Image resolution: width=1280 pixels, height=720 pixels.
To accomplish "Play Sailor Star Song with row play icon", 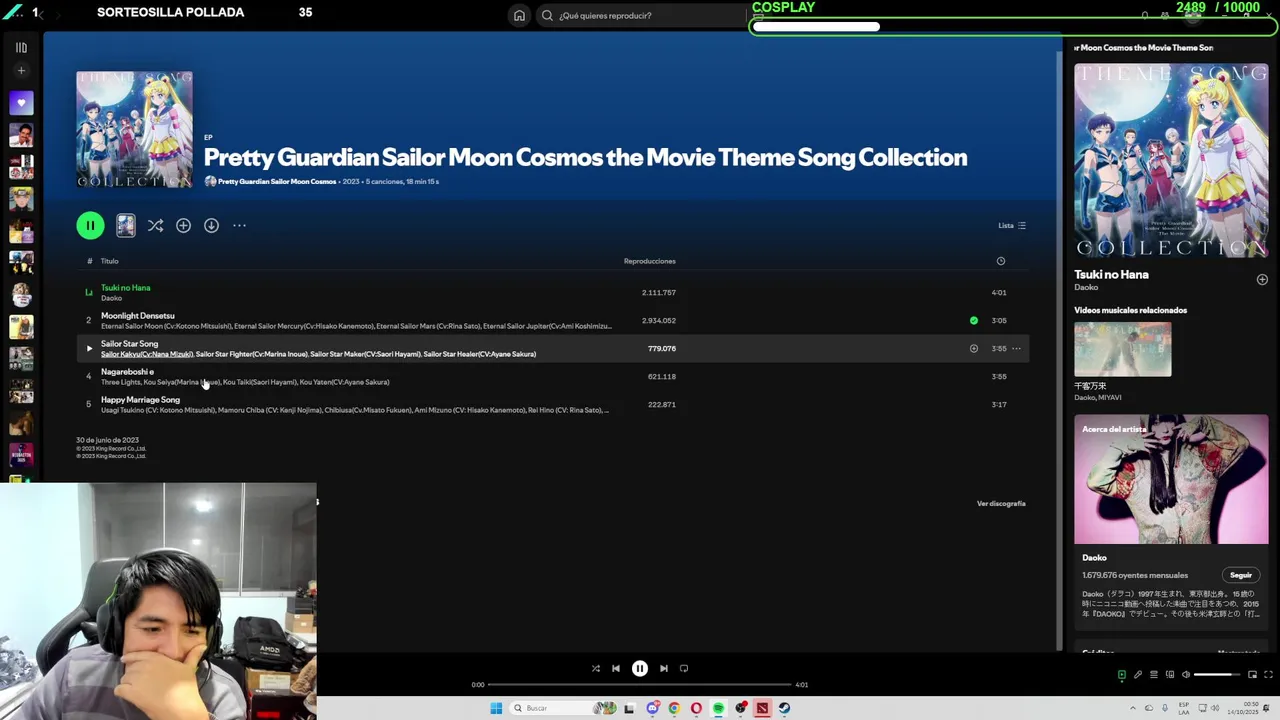I will click(89, 349).
